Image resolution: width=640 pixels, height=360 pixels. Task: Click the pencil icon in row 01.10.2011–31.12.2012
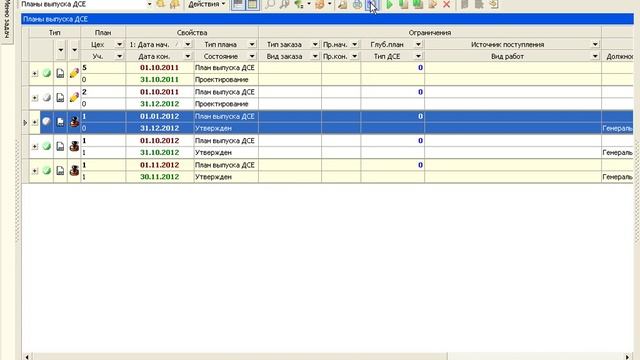click(74, 98)
